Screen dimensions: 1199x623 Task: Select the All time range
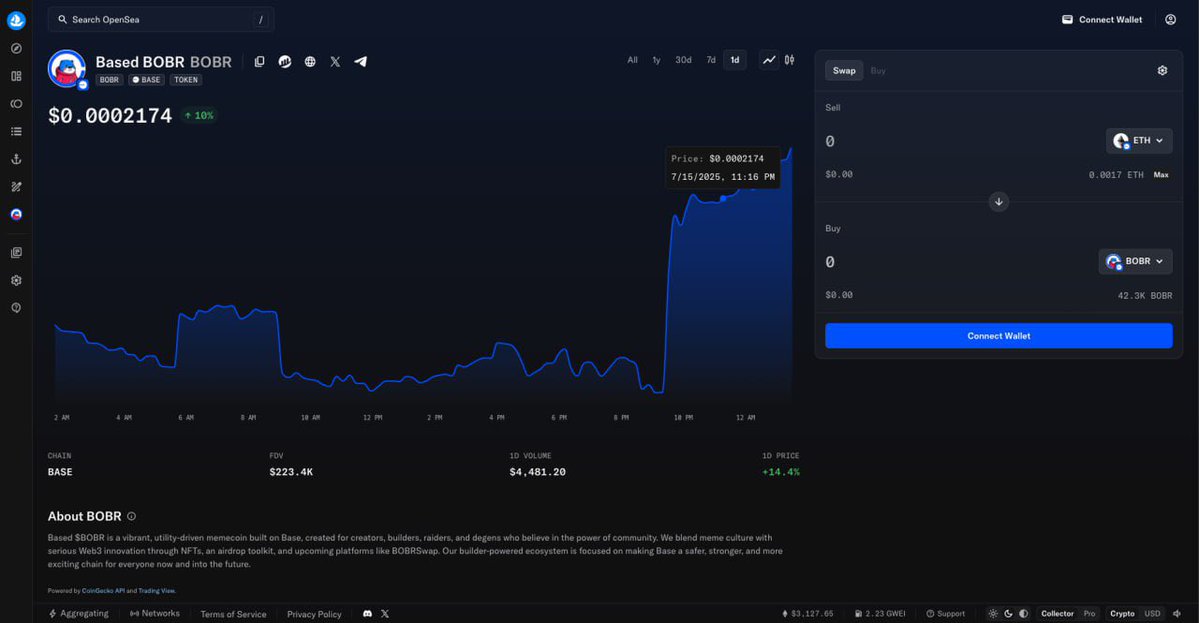632,60
